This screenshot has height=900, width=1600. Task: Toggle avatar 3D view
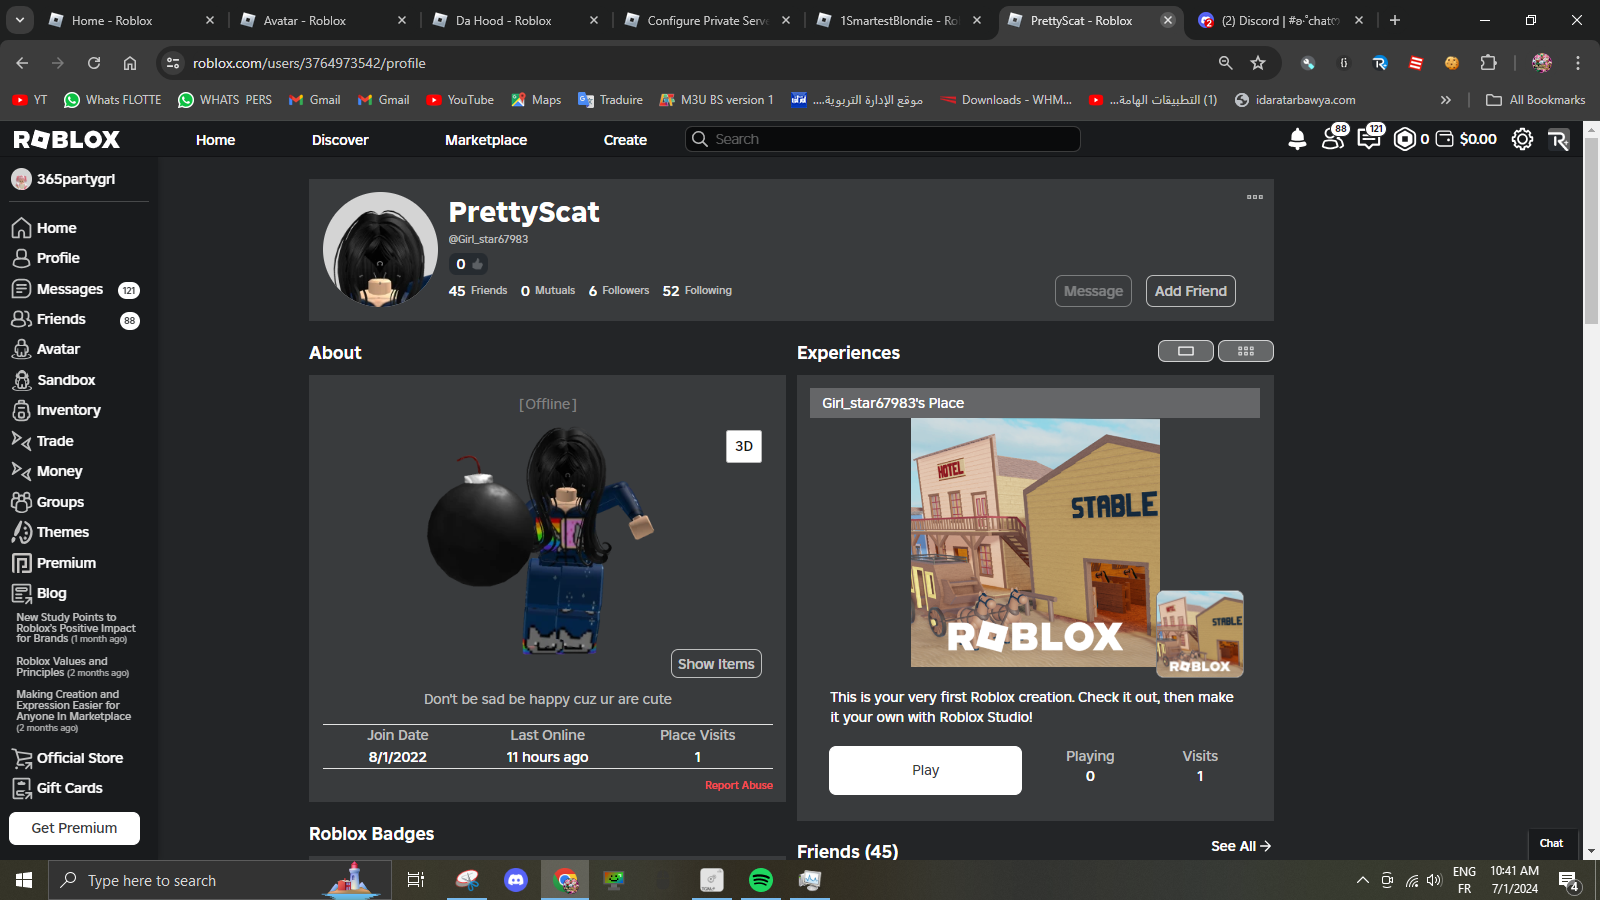(x=744, y=446)
